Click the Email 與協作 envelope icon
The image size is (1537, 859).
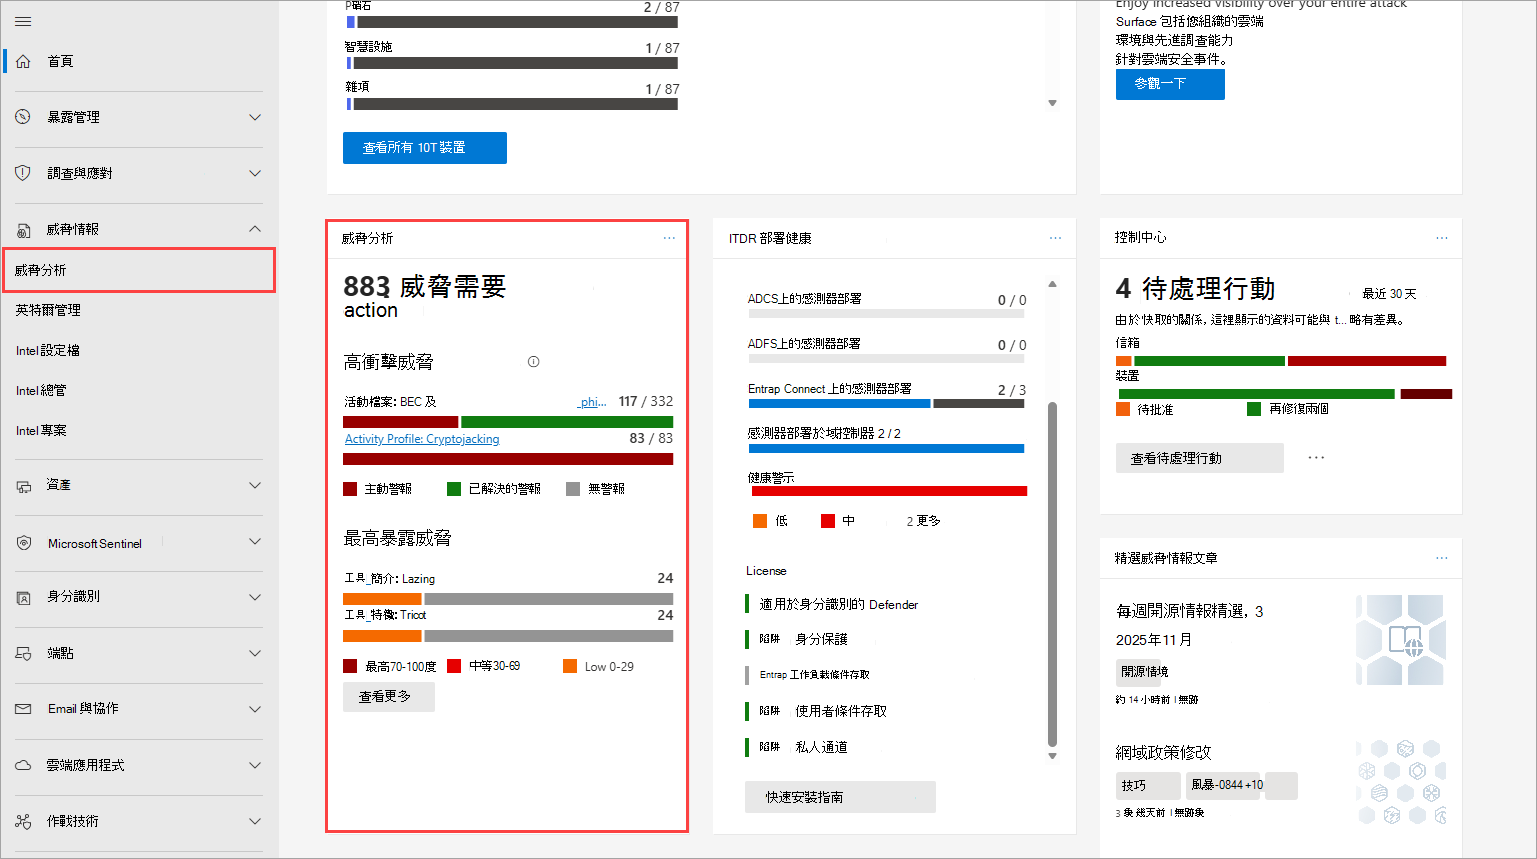(x=23, y=709)
